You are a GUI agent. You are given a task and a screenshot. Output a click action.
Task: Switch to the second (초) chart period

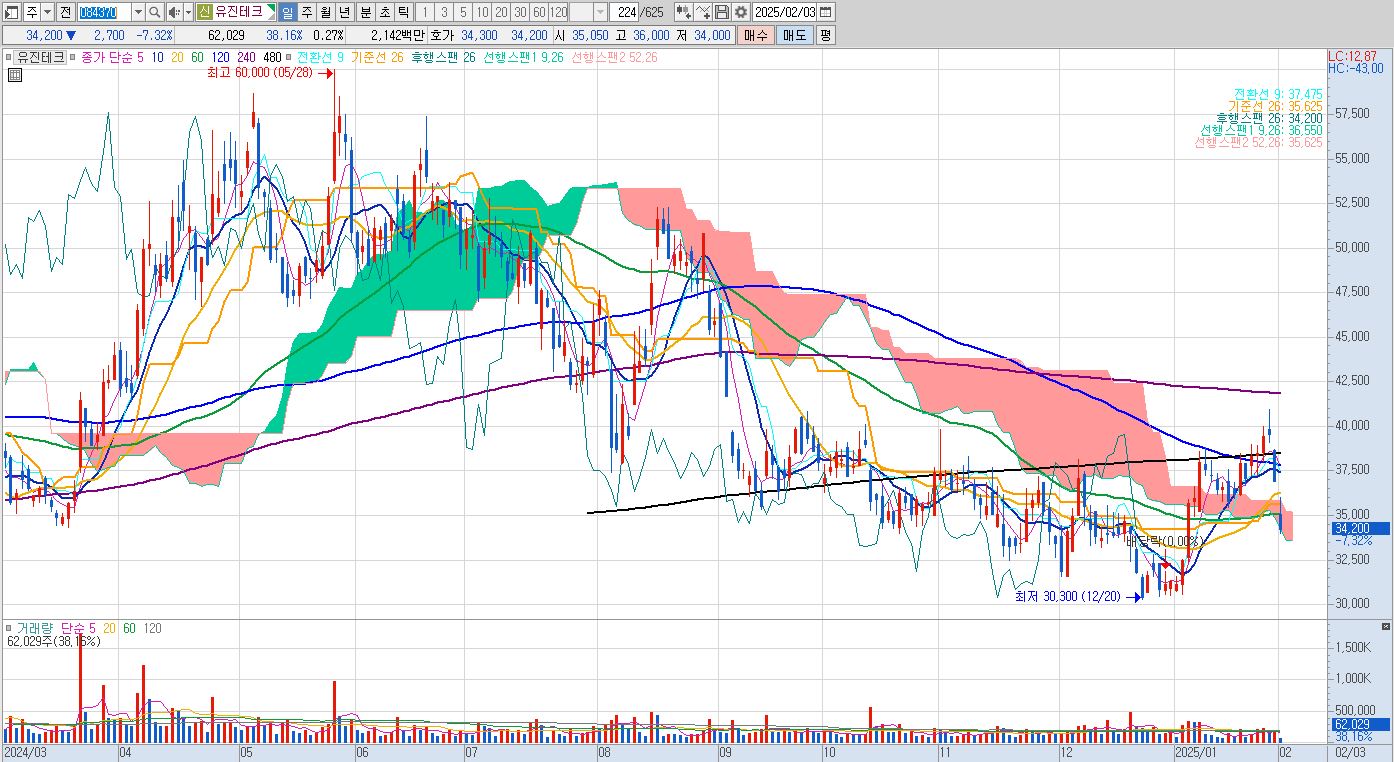[x=383, y=12]
